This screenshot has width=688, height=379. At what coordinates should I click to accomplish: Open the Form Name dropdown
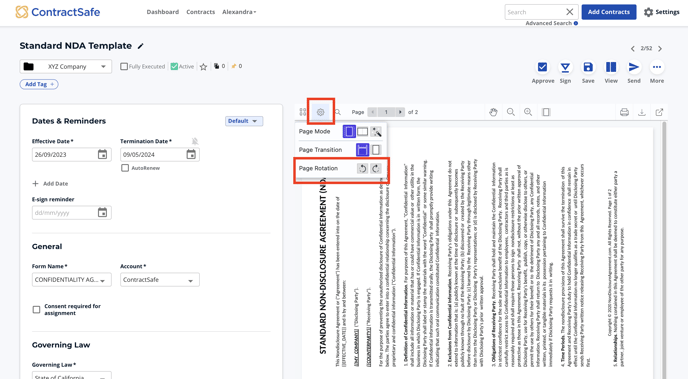coord(72,280)
